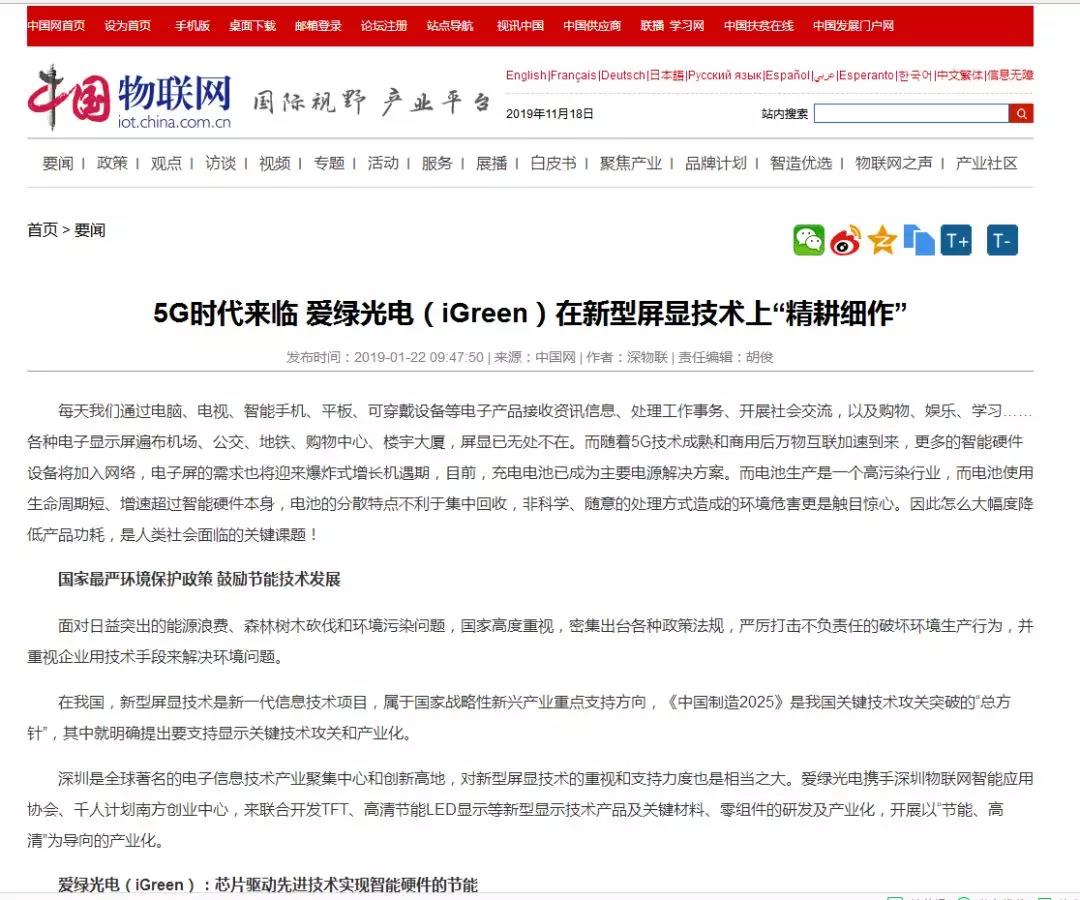1080x900 pixels.
Task: Select 观点 in navigation bar
Action: point(166,163)
